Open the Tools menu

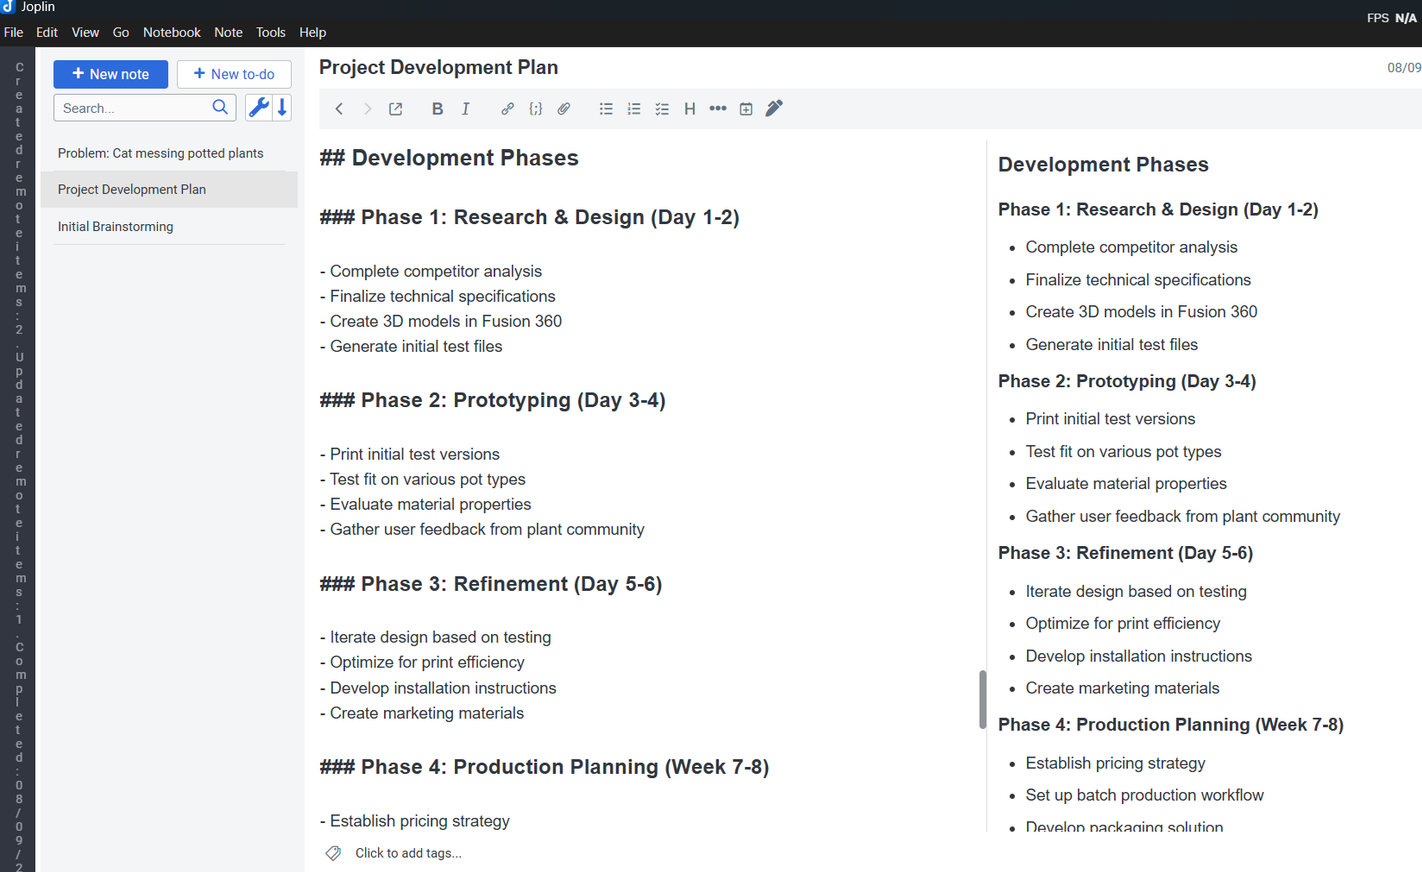click(x=270, y=32)
